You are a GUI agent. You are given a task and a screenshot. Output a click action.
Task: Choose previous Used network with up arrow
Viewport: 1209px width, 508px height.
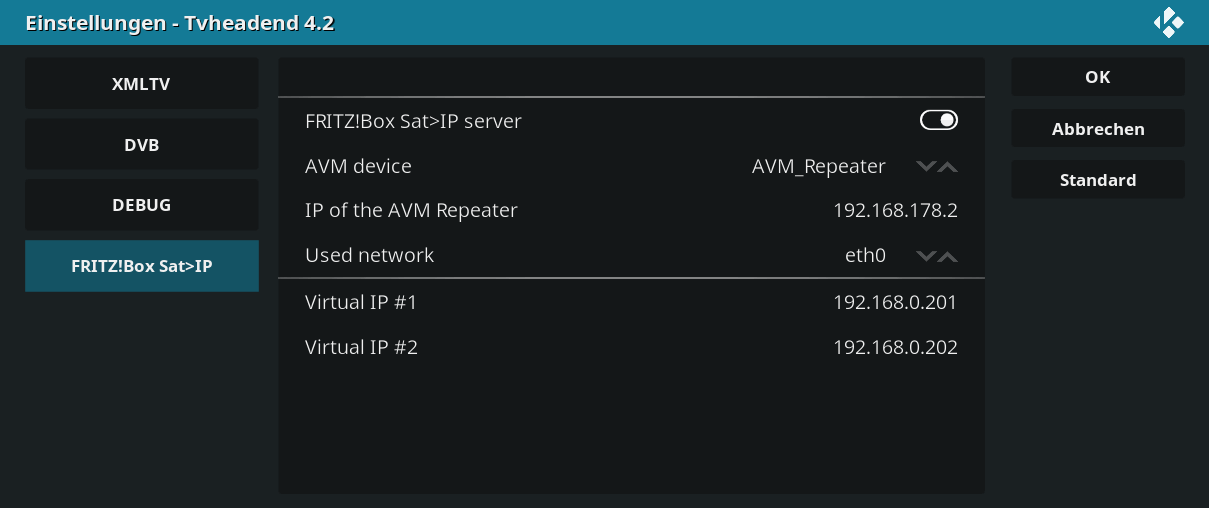pos(948,256)
